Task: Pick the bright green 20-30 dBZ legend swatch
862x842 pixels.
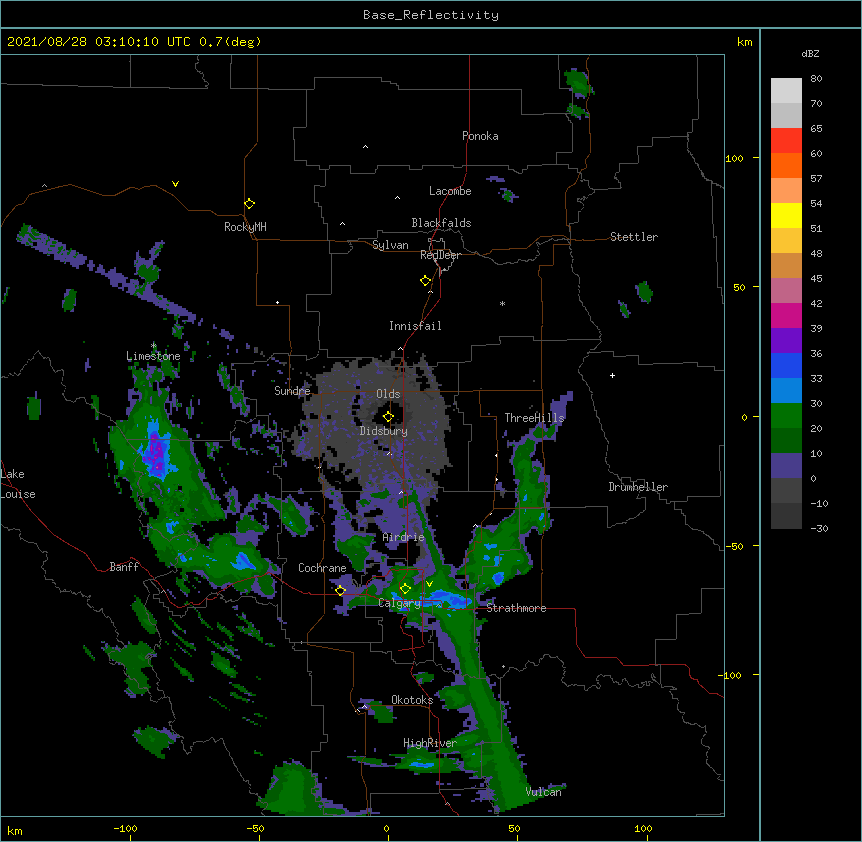Action: 786,416
